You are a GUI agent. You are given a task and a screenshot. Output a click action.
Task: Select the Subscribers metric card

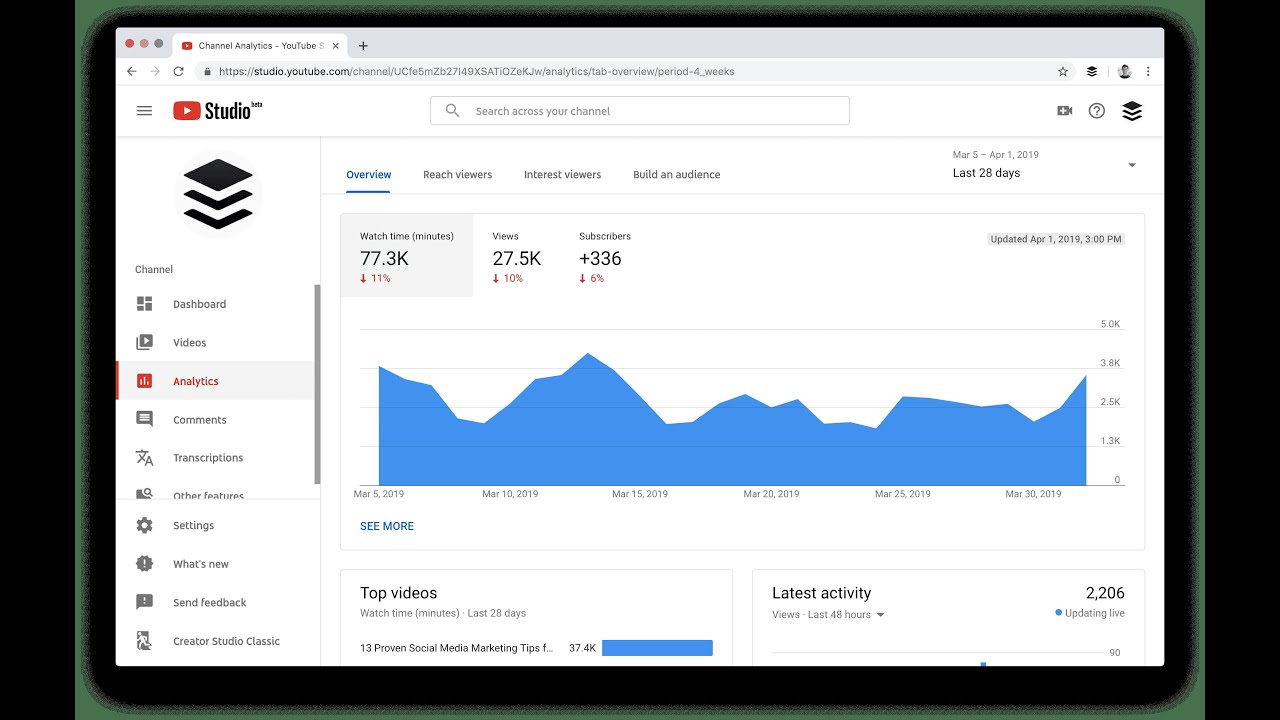pos(605,256)
